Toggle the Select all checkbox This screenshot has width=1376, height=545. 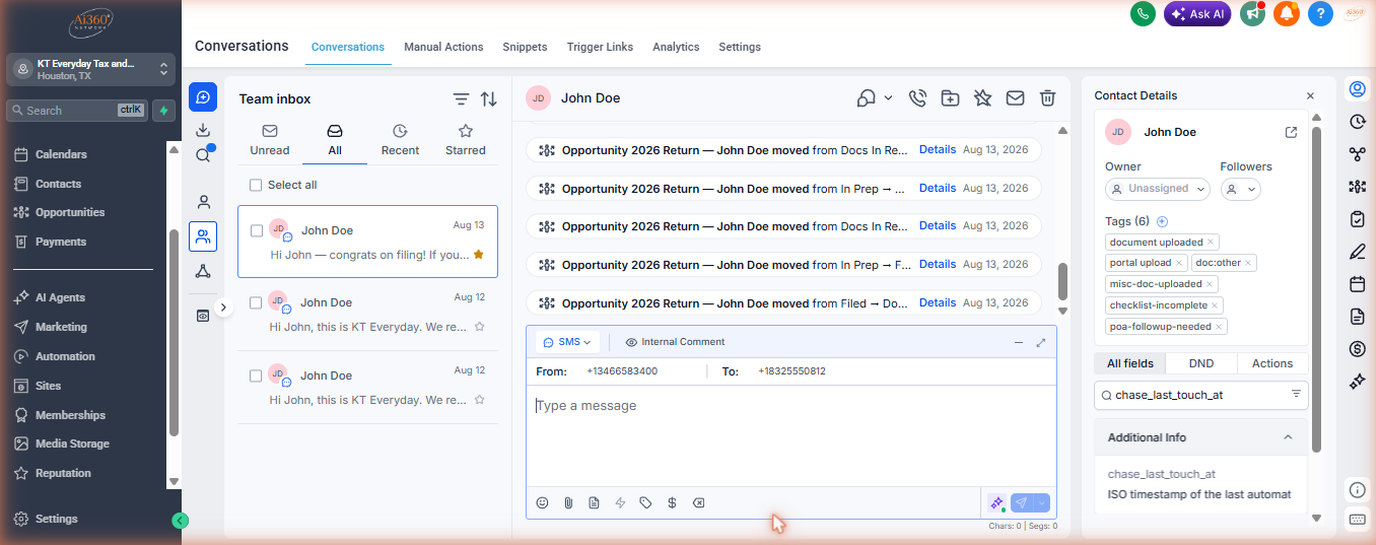coord(256,185)
